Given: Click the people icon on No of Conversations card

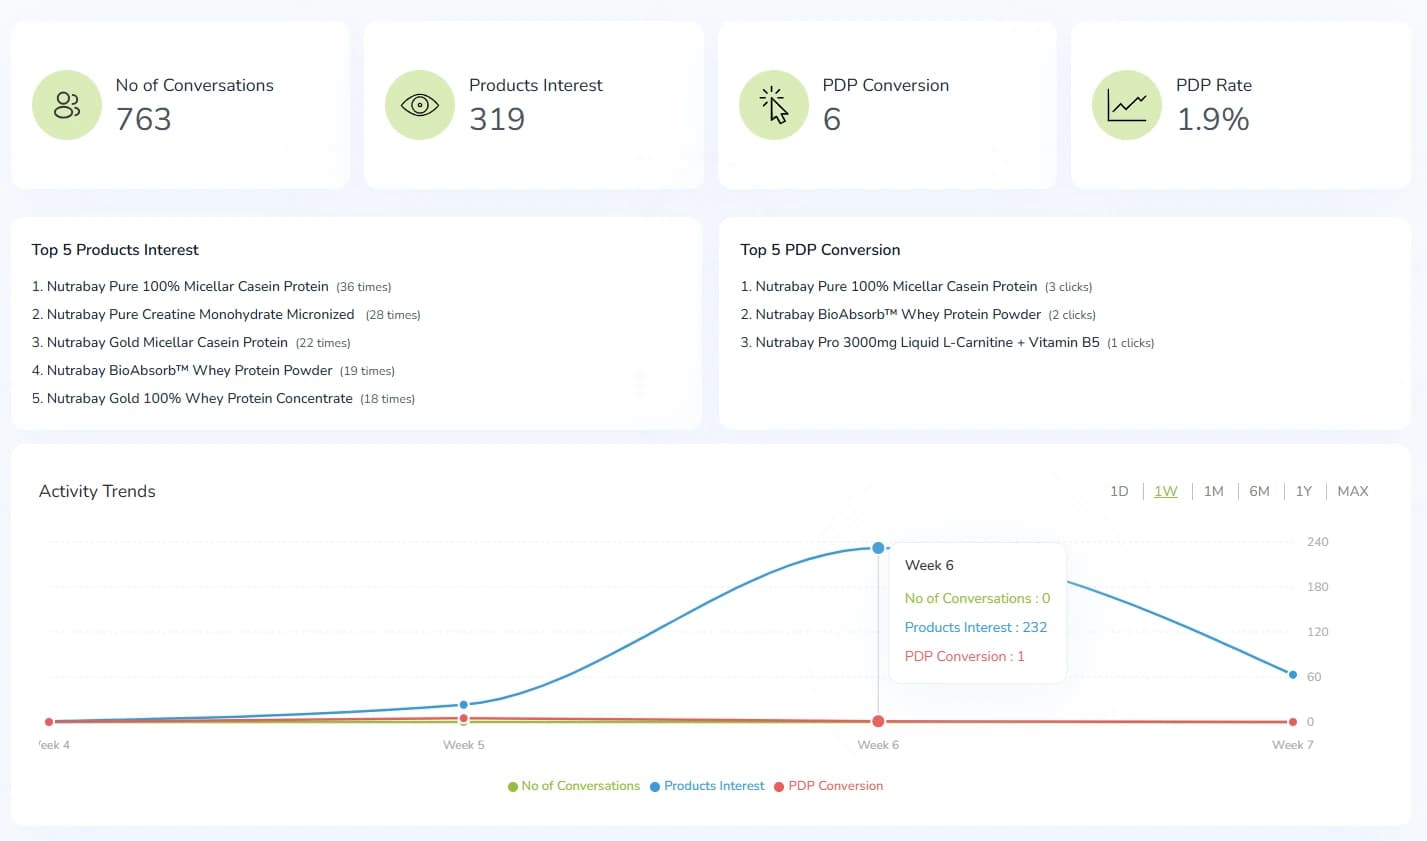Looking at the screenshot, I should [66, 104].
